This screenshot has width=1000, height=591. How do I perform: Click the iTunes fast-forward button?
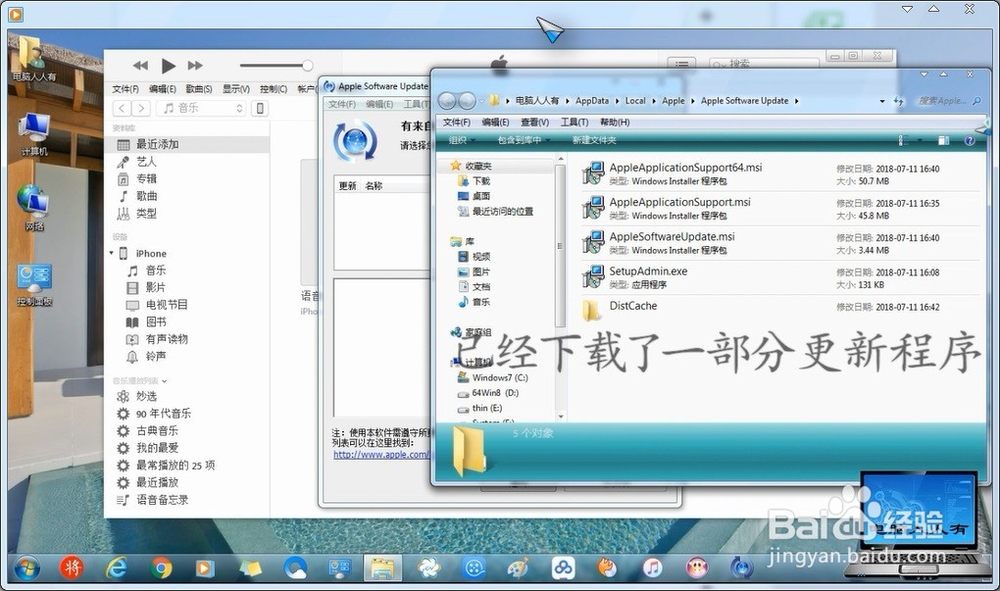click(195, 66)
